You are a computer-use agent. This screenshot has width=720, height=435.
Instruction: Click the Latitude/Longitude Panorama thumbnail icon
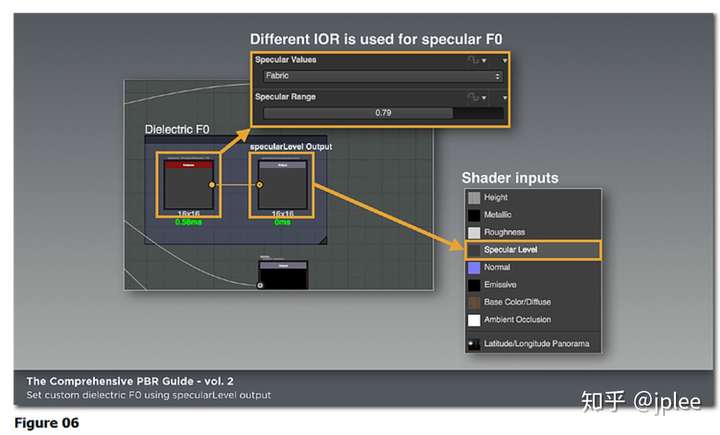(x=474, y=344)
